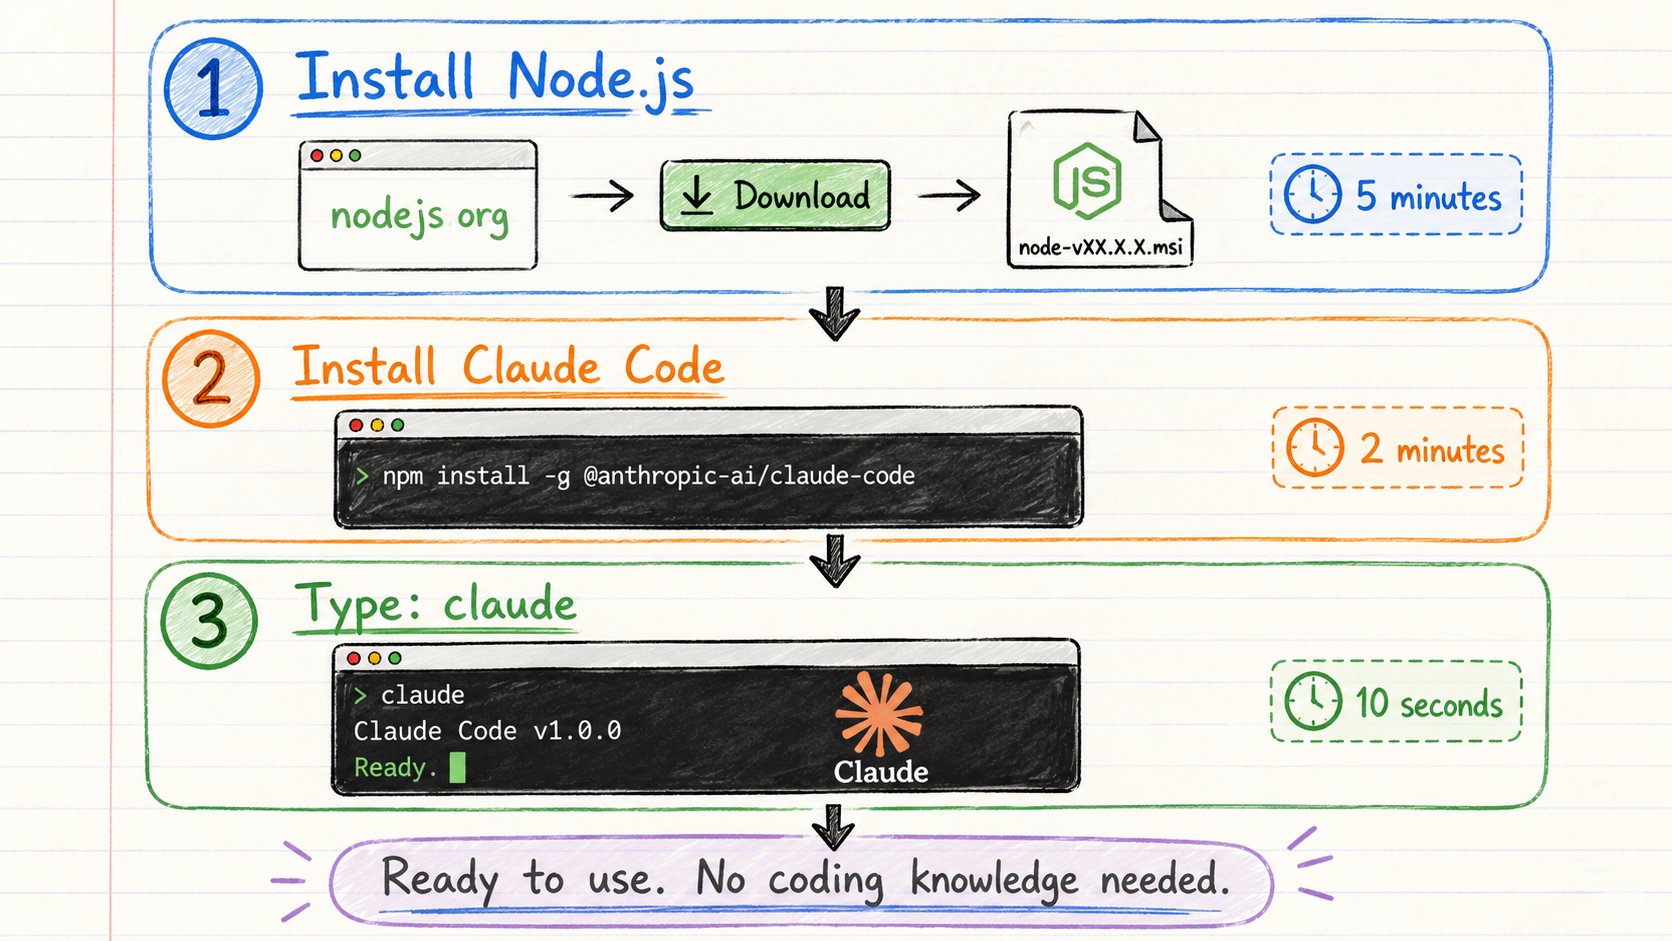Click the blue clock icon beside 5 minutes
Image resolution: width=1672 pixels, height=941 pixels.
pyautogui.click(x=1312, y=194)
